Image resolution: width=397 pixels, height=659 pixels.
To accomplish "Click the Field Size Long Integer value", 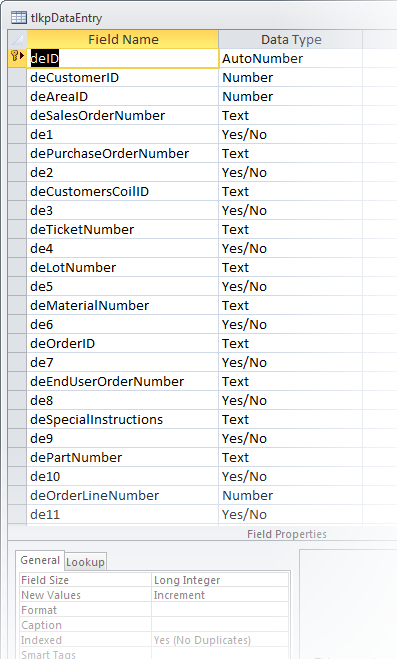I will pos(220,580).
